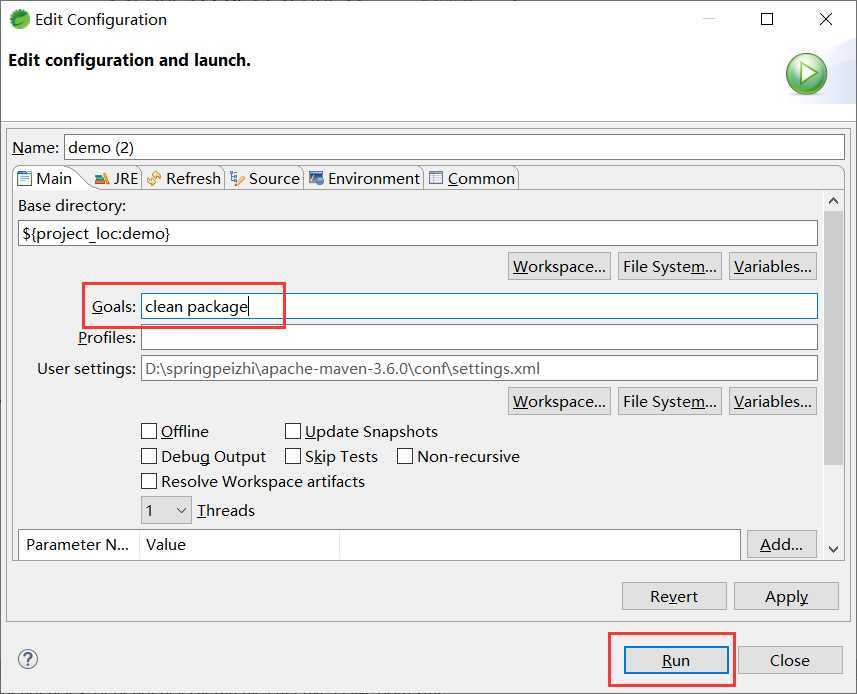Enable the Offline checkbox

point(149,431)
